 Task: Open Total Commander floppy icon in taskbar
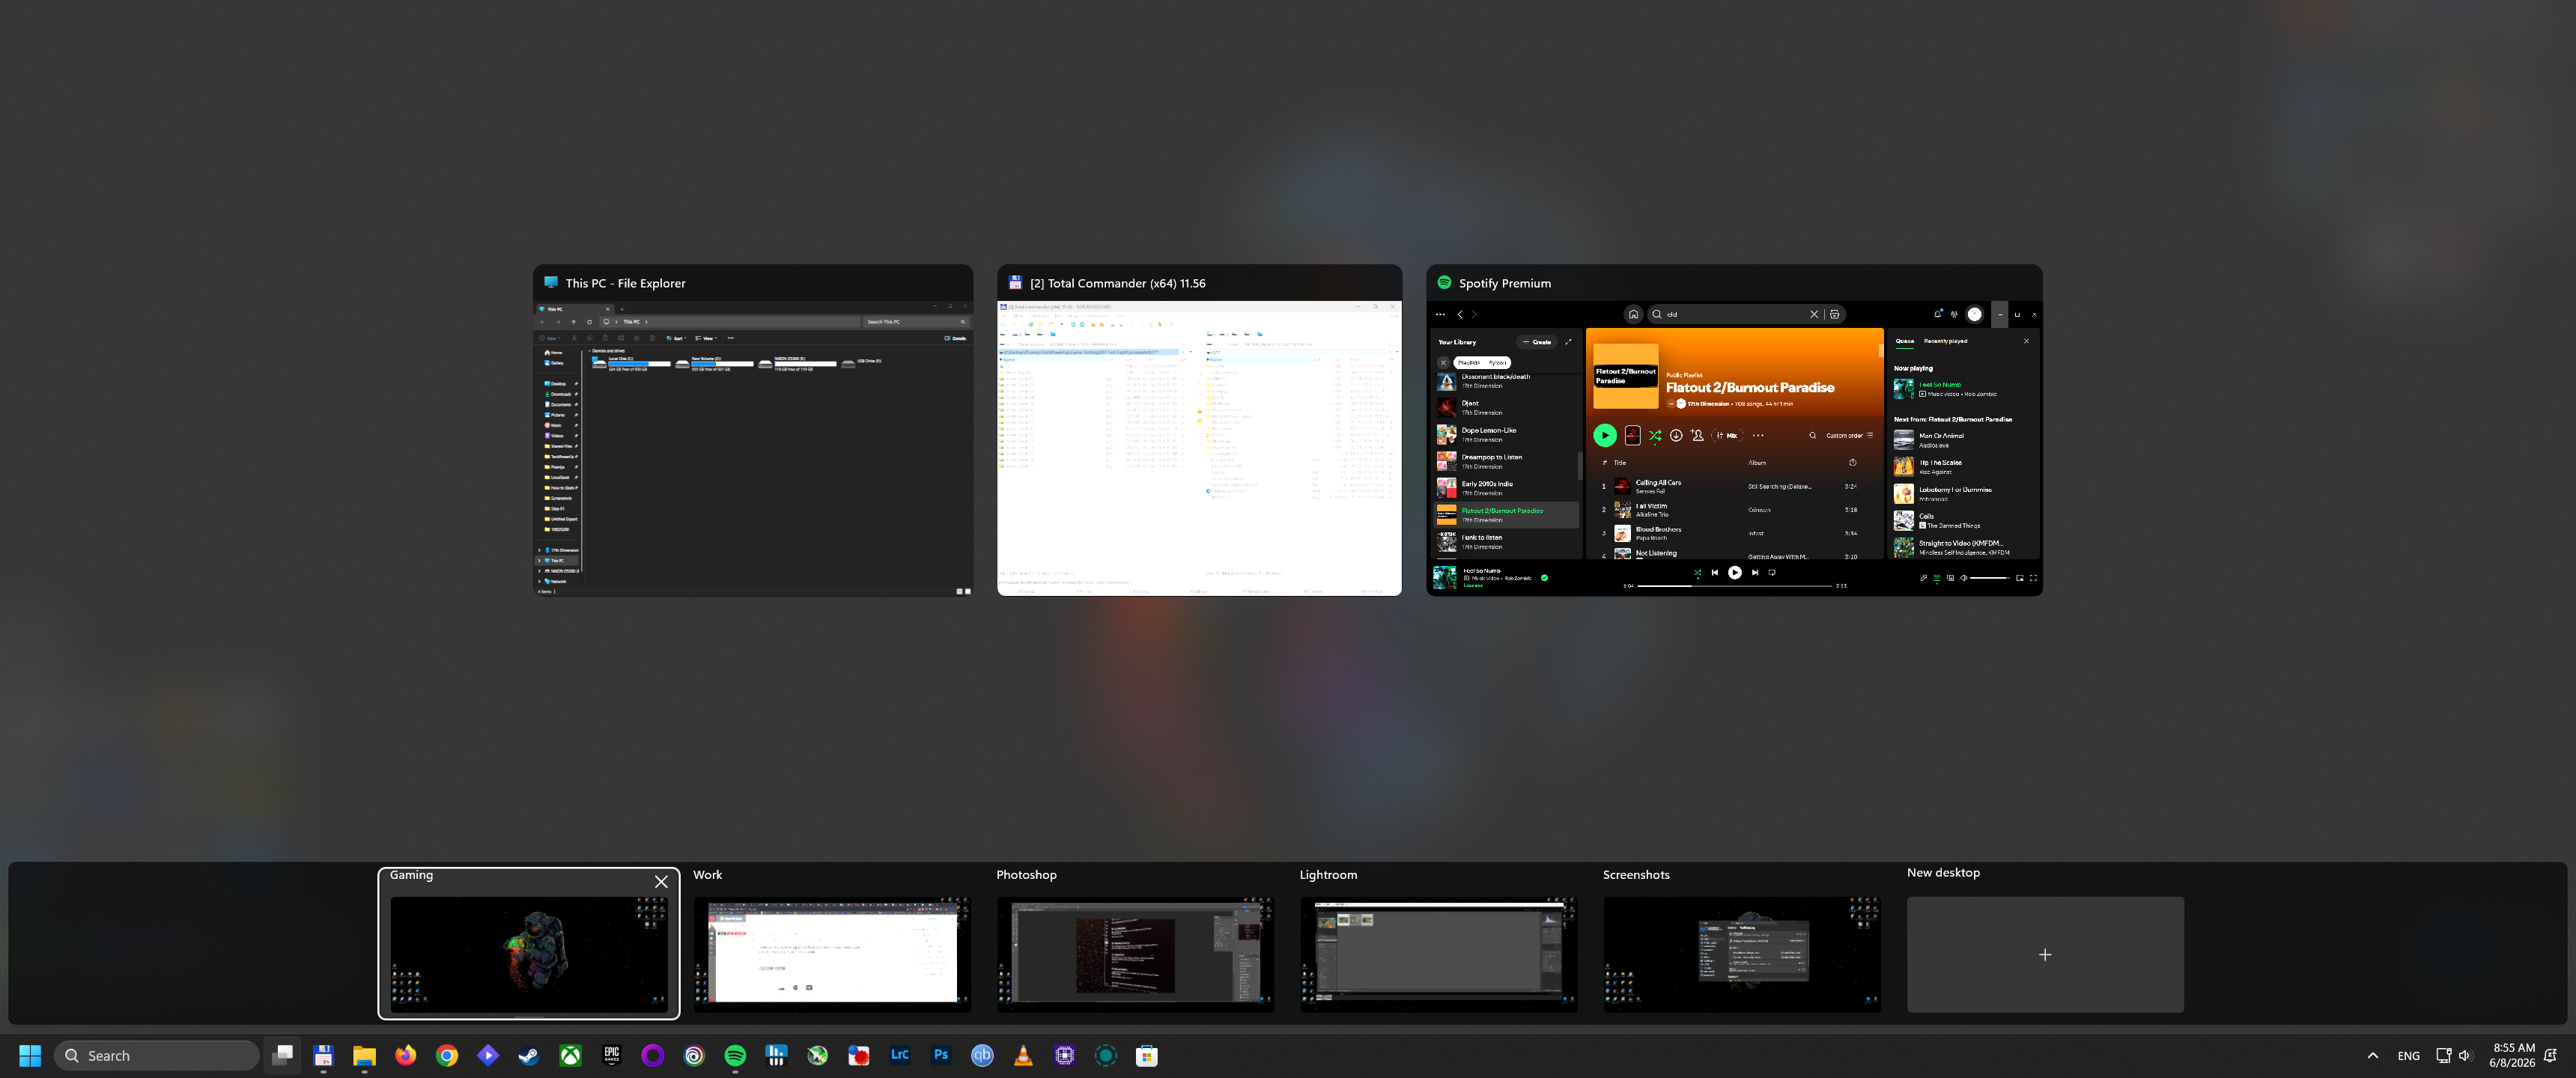[323, 1055]
